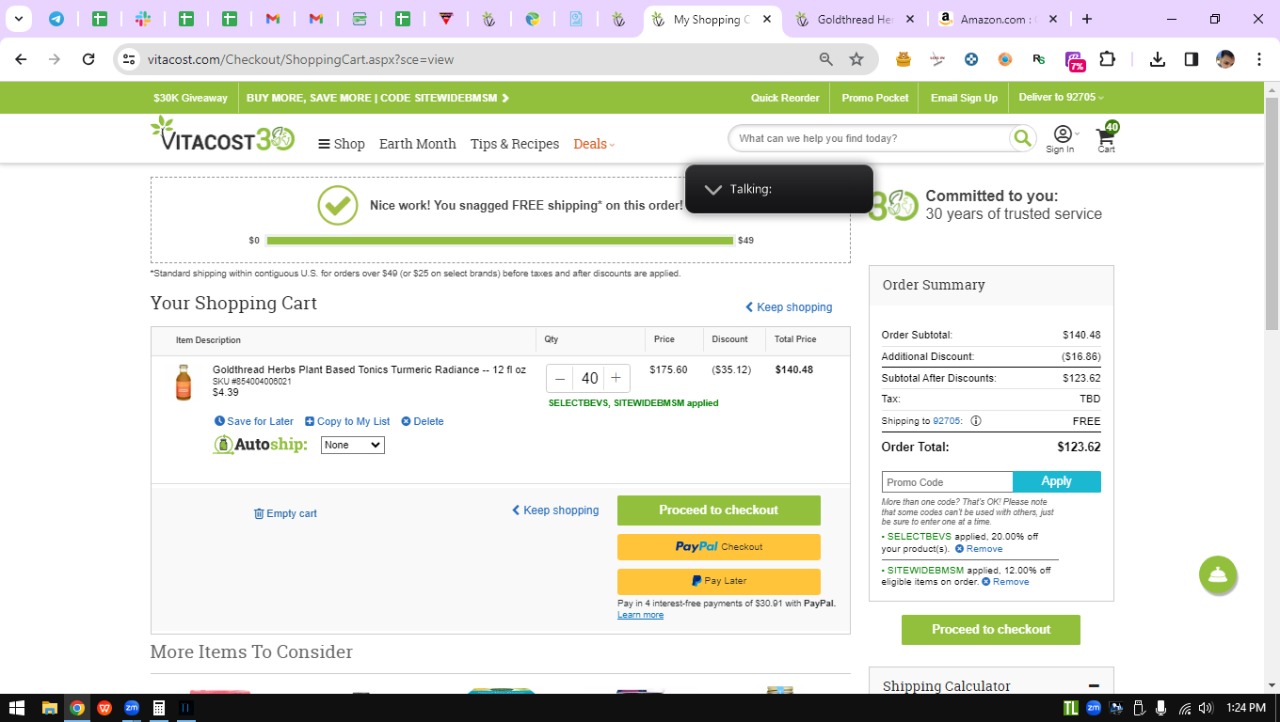Proceed to checkout under Order Summary
The image size is (1280, 722).
tap(991, 630)
